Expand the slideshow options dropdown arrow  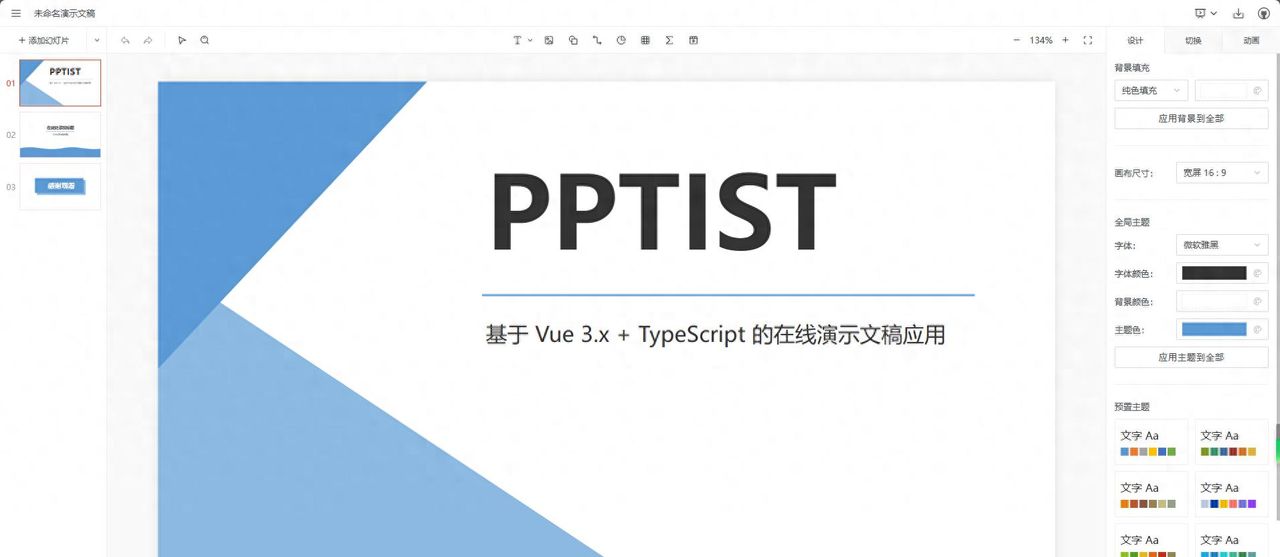[x=1214, y=13]
